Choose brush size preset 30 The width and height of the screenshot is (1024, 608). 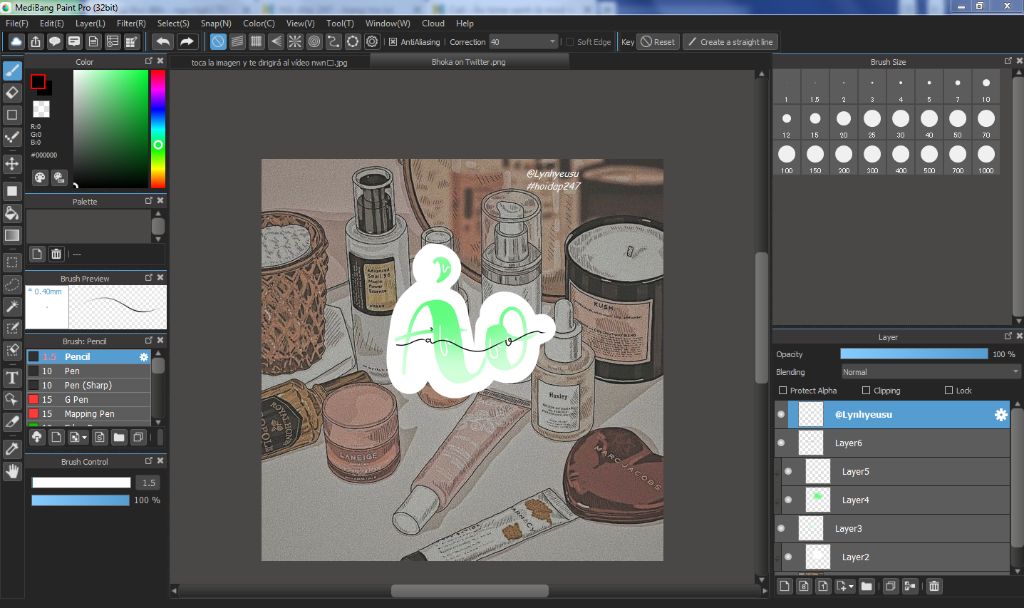pos(901,122)
